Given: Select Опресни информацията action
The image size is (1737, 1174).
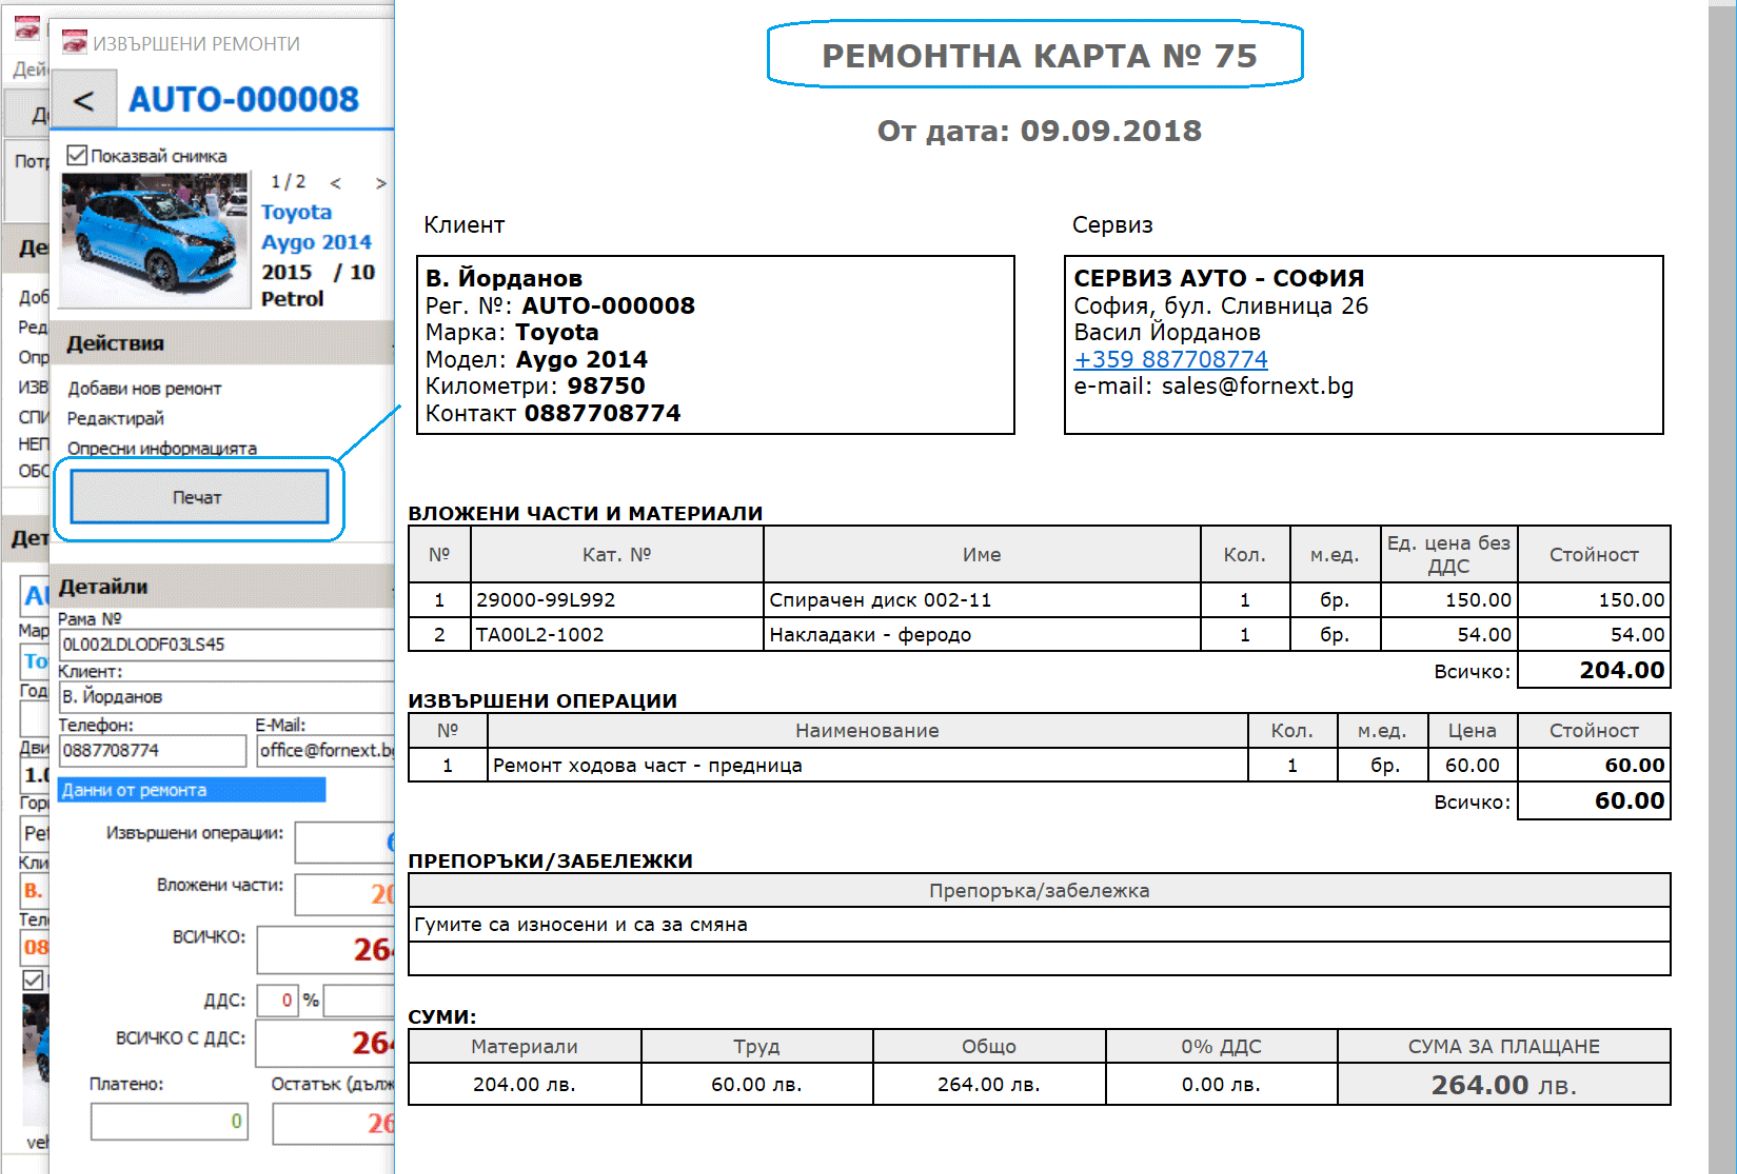Looking at the screenshot, I should 162,448.
